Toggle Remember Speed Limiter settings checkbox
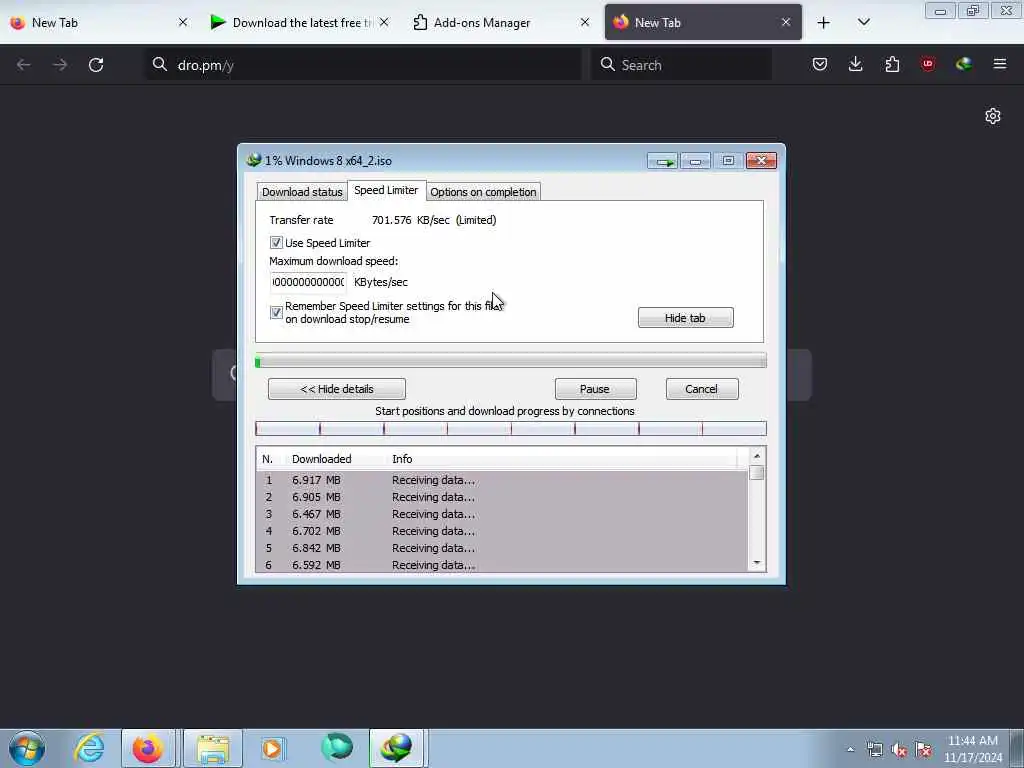 point(276,312)
